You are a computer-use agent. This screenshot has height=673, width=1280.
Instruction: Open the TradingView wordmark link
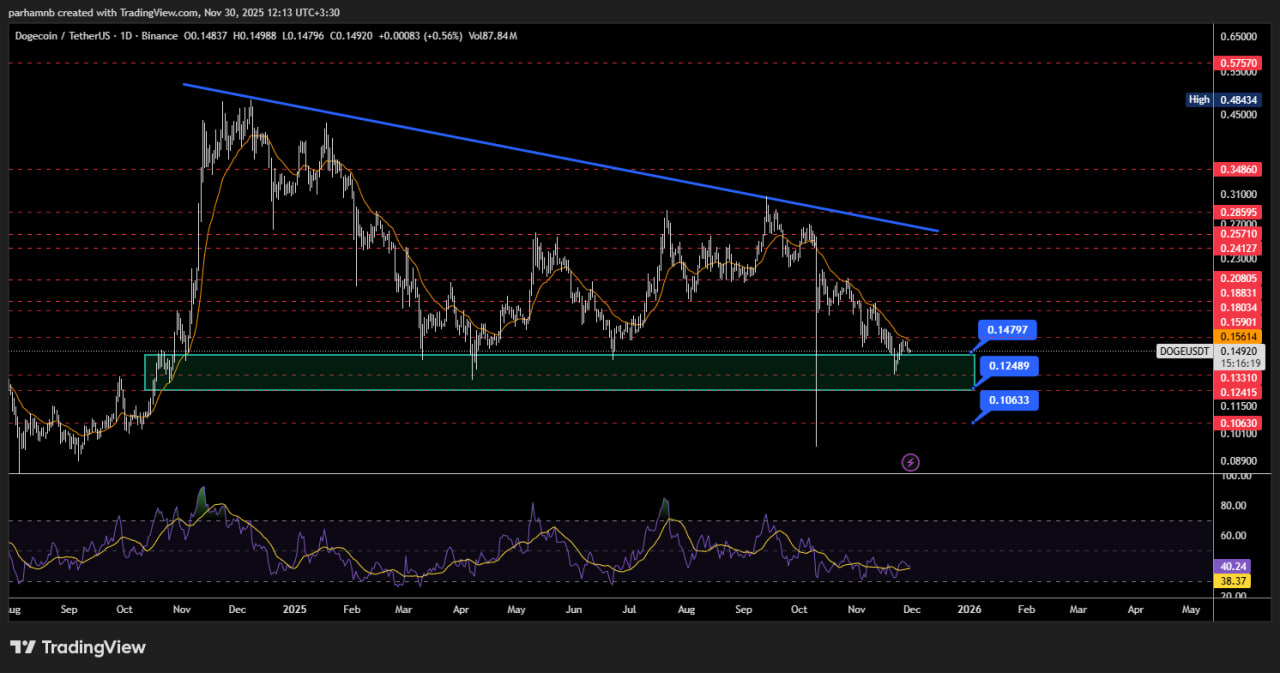(x=92, y=648)
